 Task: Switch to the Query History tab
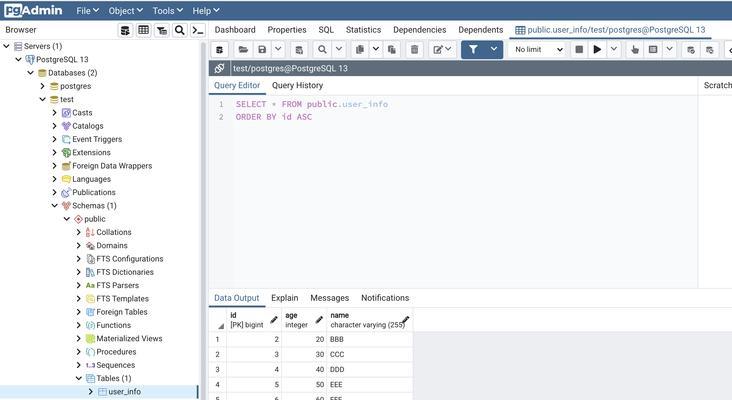(x=297, y=85)
